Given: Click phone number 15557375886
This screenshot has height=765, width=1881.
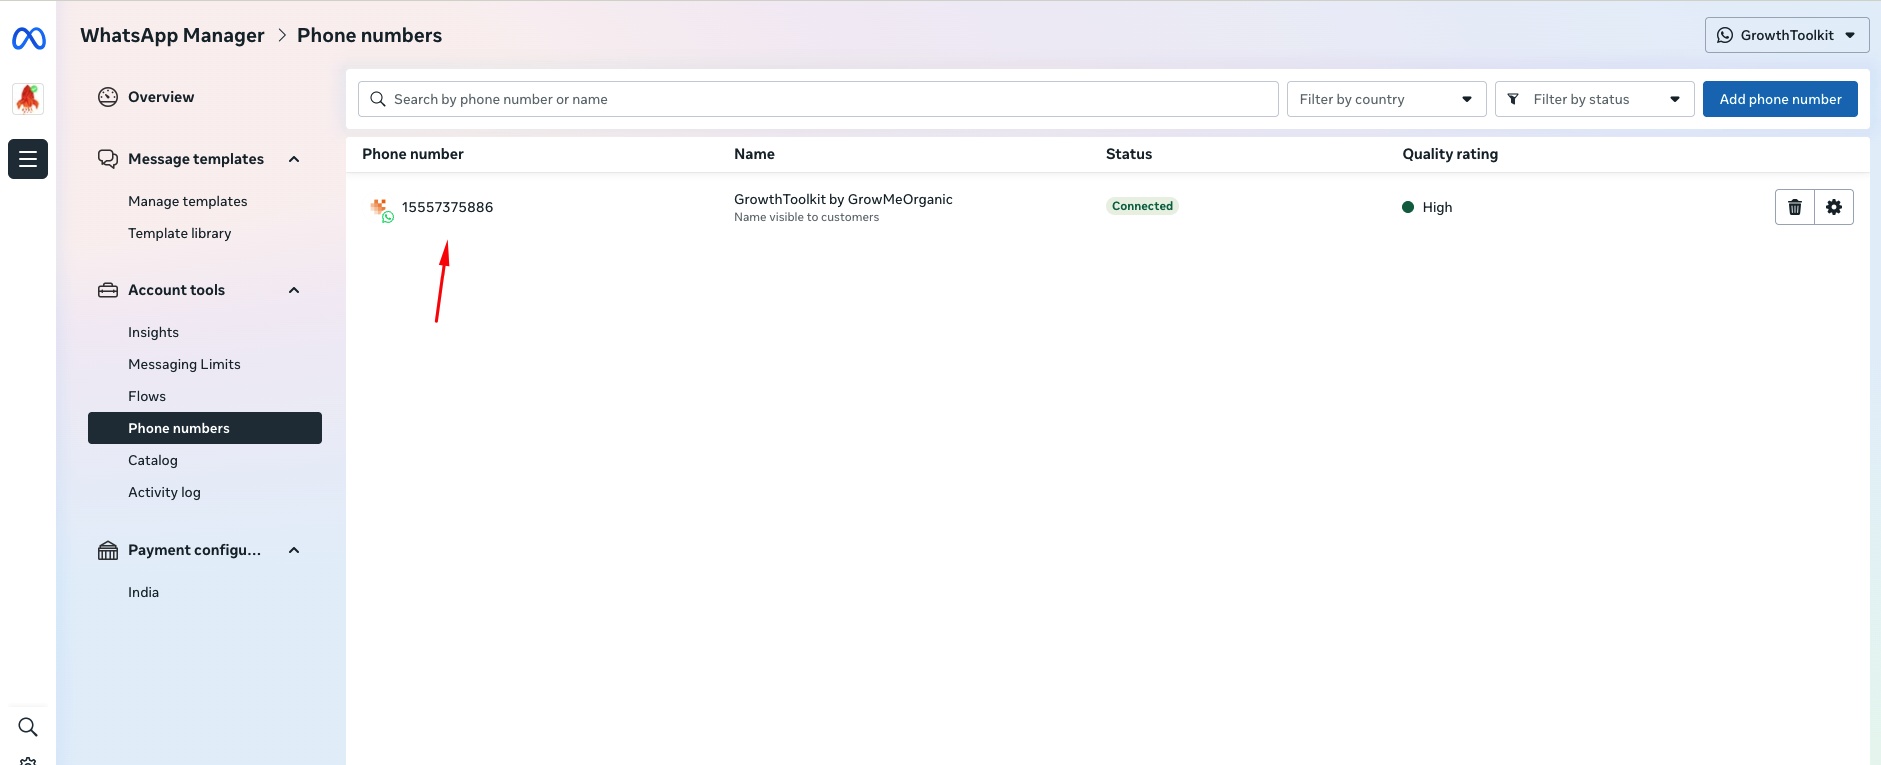Looking at the screenshot, I should 448,207.
